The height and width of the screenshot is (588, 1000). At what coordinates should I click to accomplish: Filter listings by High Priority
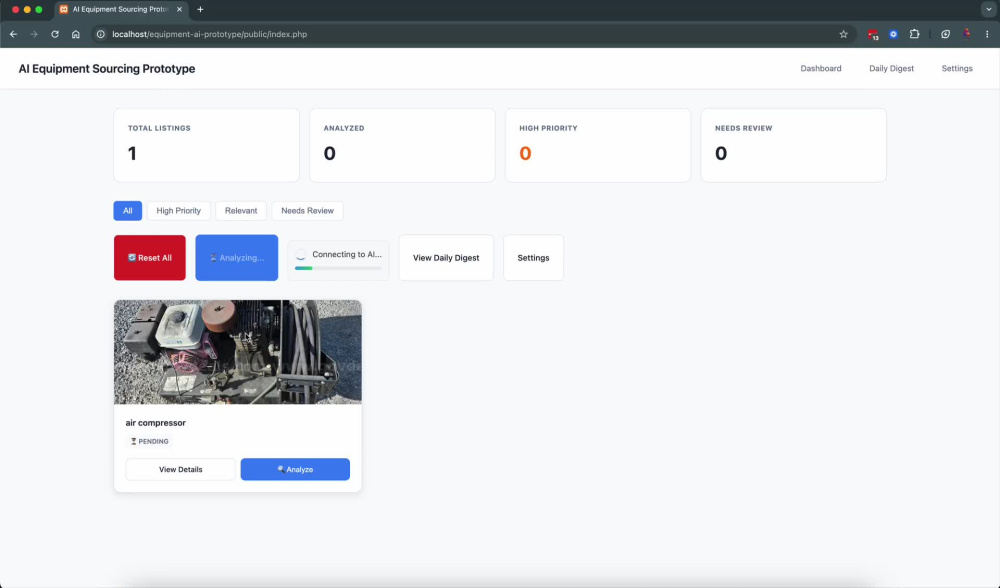[x=179, y=210]
